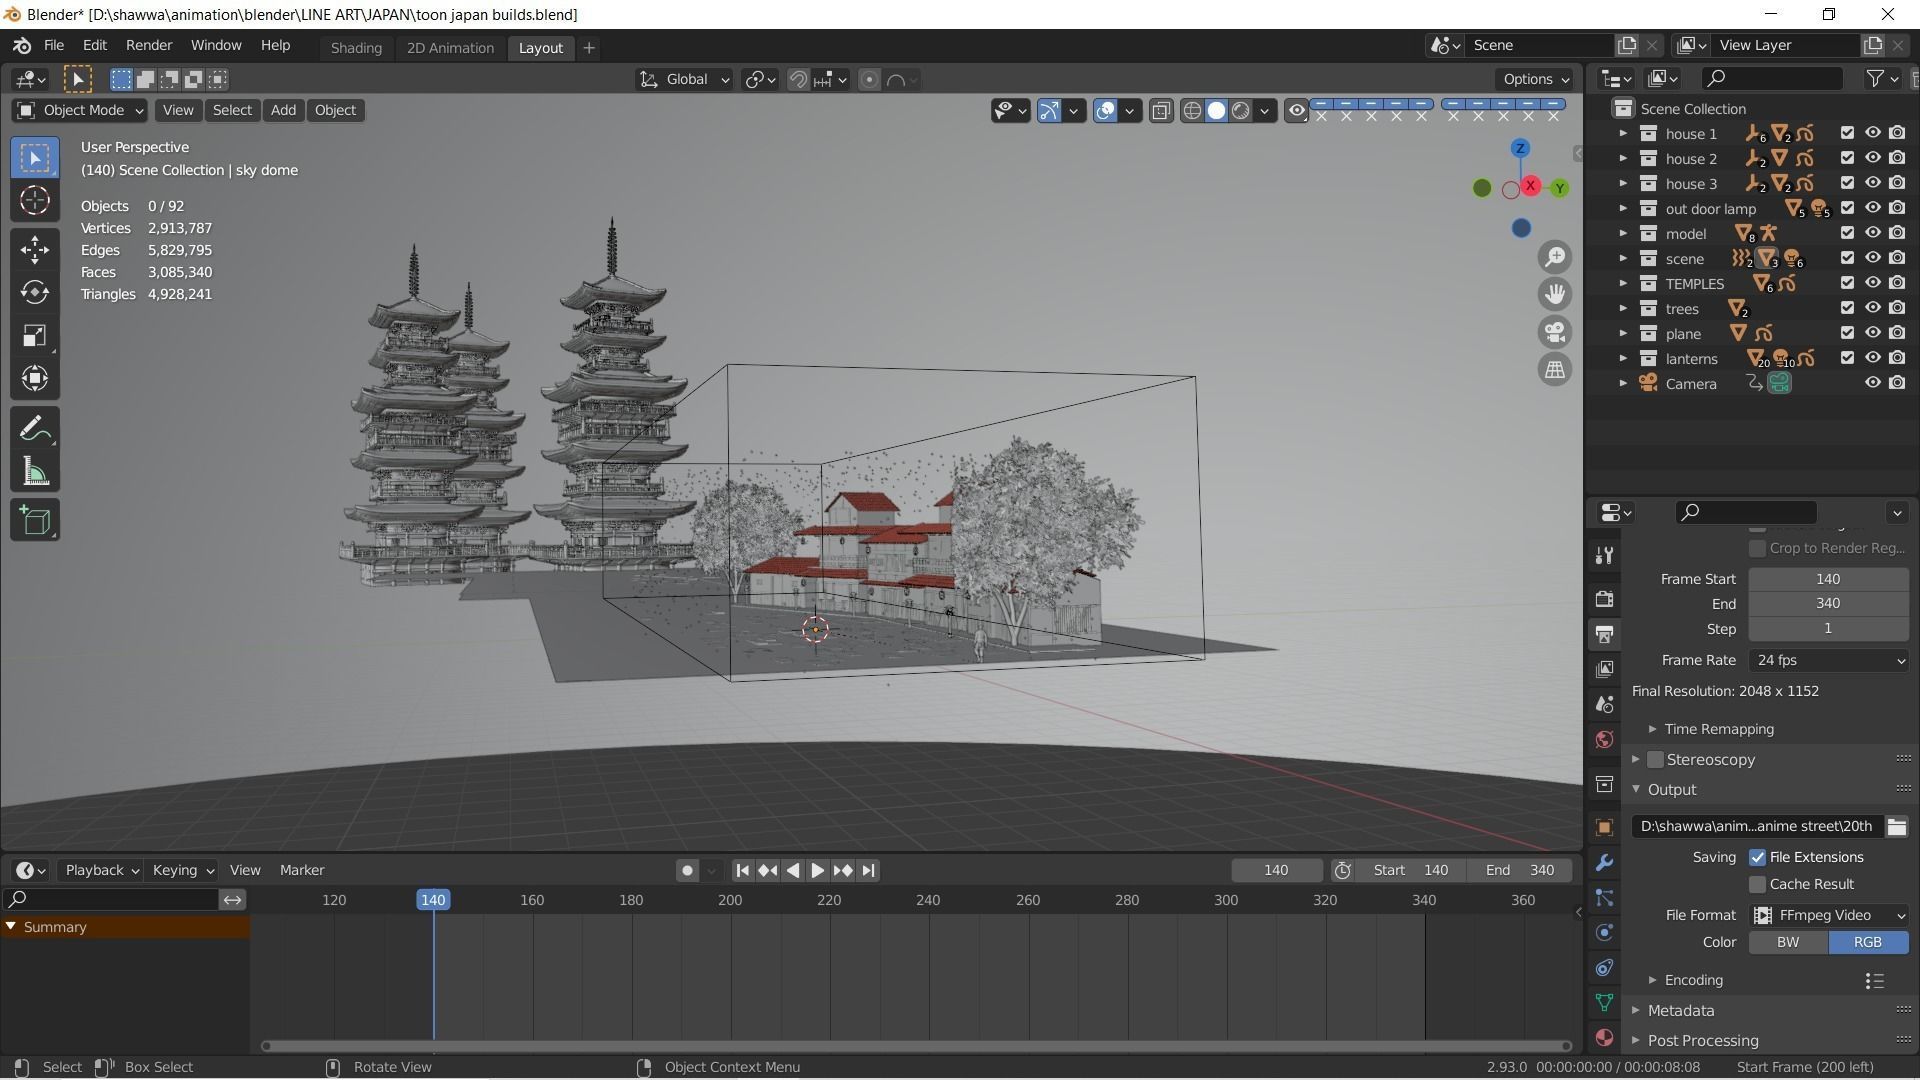Open the Tool properties tab

pos(1604,555)
